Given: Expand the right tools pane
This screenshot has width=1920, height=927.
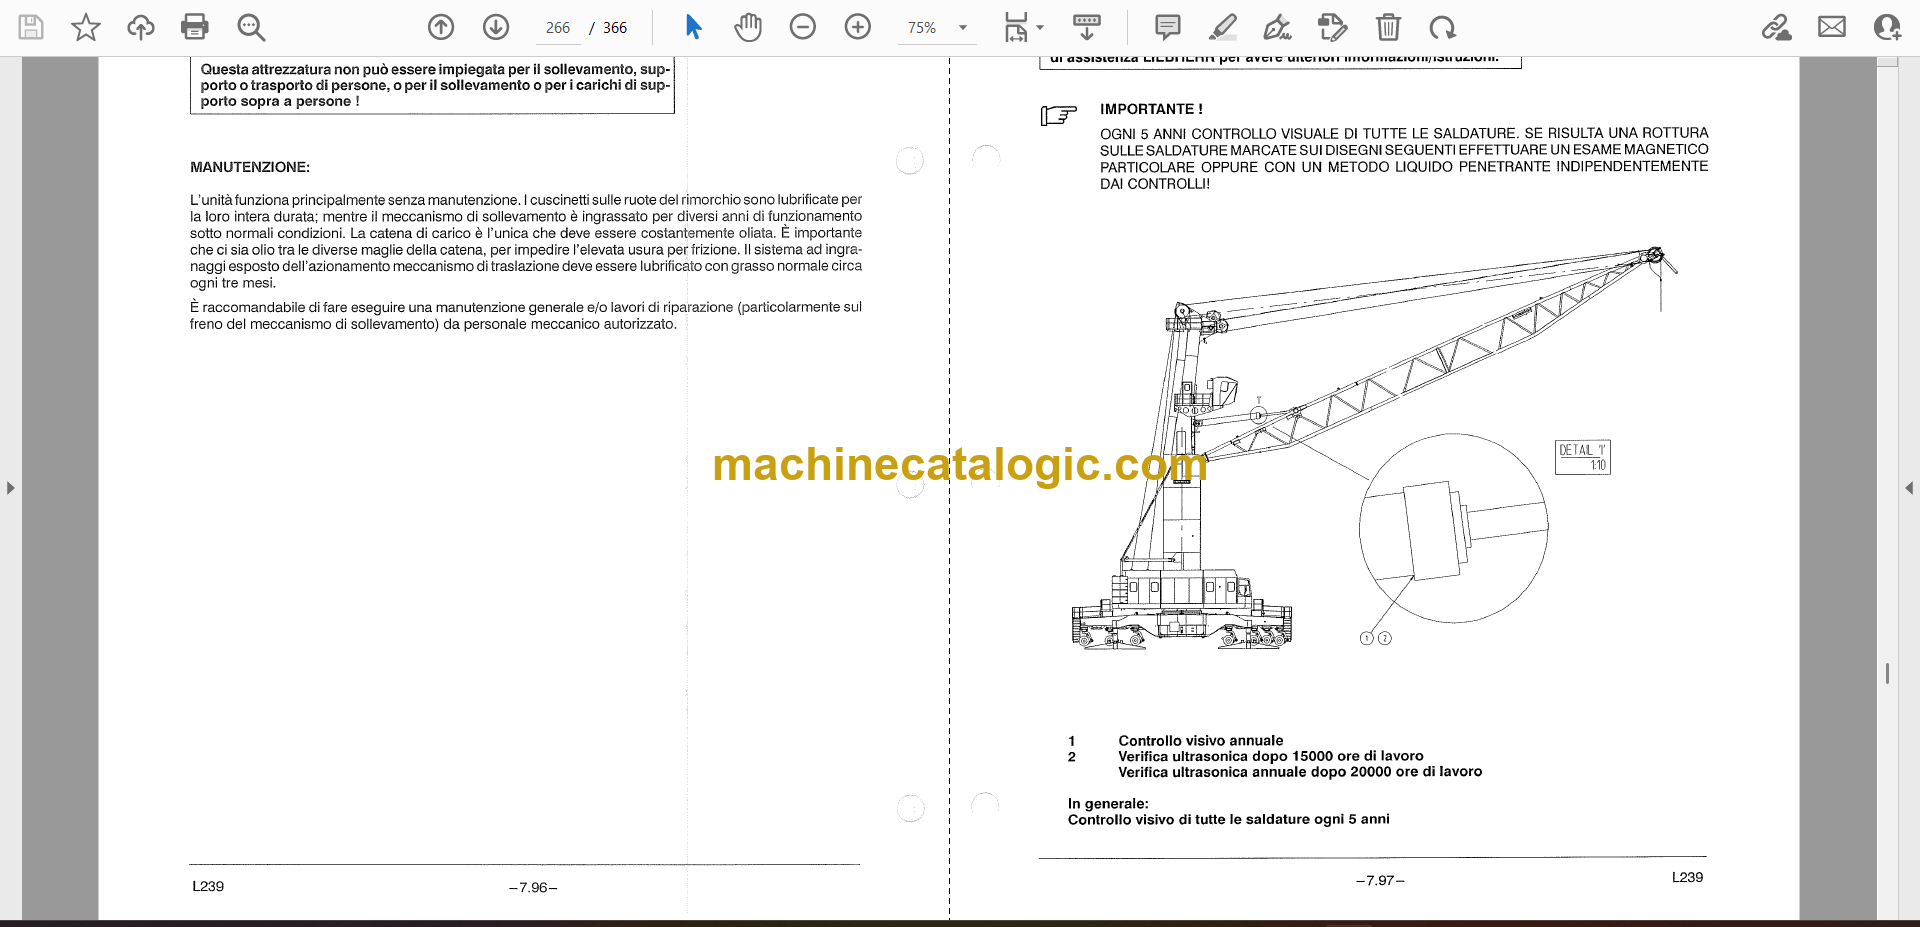Looking at the screenshot, I should pyautogui.click(x=1909, y=488).
